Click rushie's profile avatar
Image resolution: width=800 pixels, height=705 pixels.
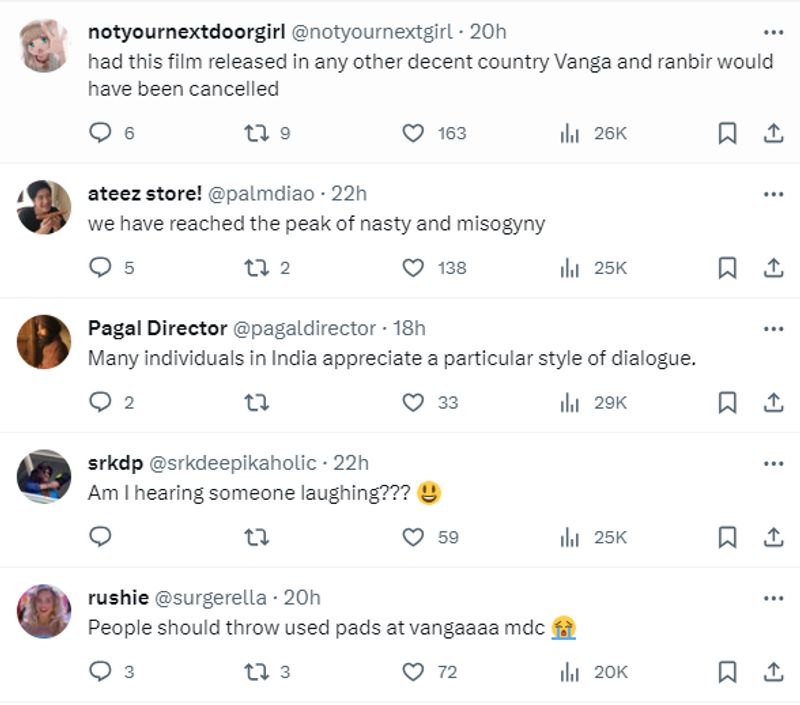click(44, 611)
